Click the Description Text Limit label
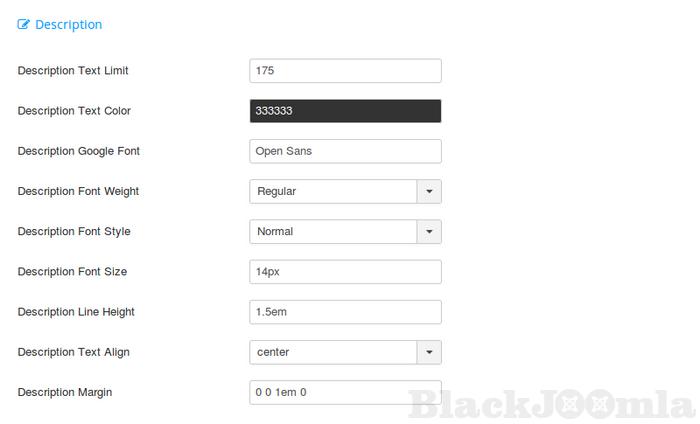 point(73,71)
